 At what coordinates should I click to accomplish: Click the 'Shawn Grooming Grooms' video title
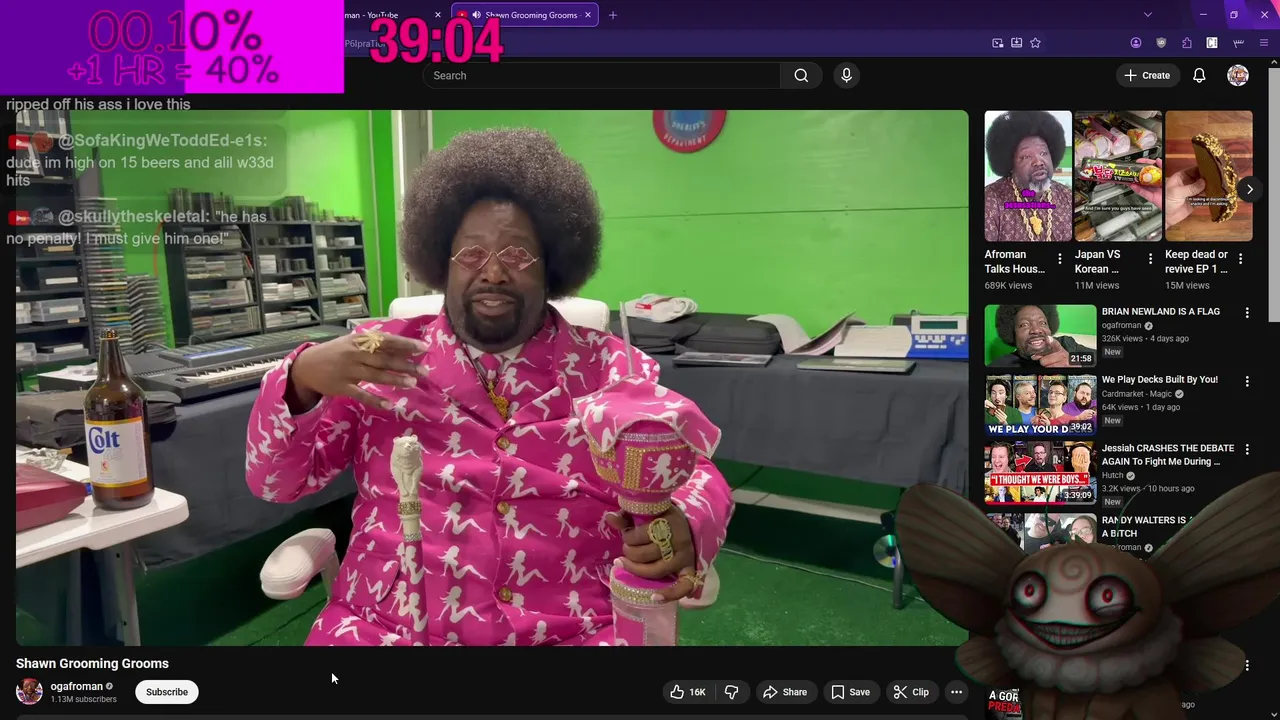pyautogui.click(x=92, y=663)
